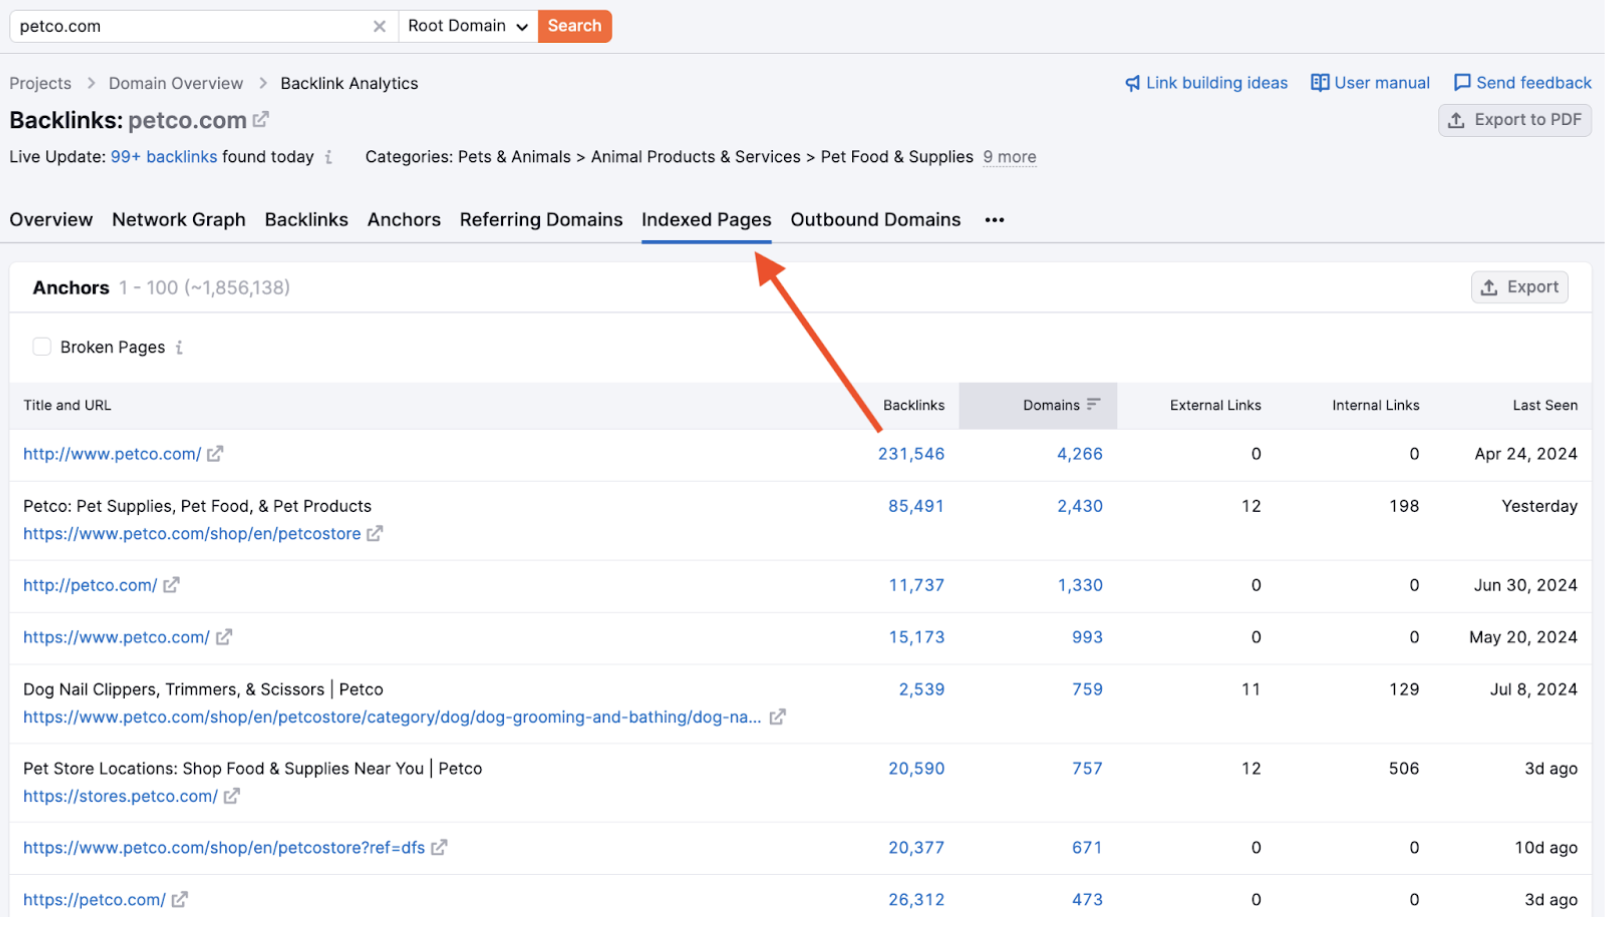Open the Send feedback link
The width and height of the screenshot is (1608, 926).
click(x=1534, y=83)
